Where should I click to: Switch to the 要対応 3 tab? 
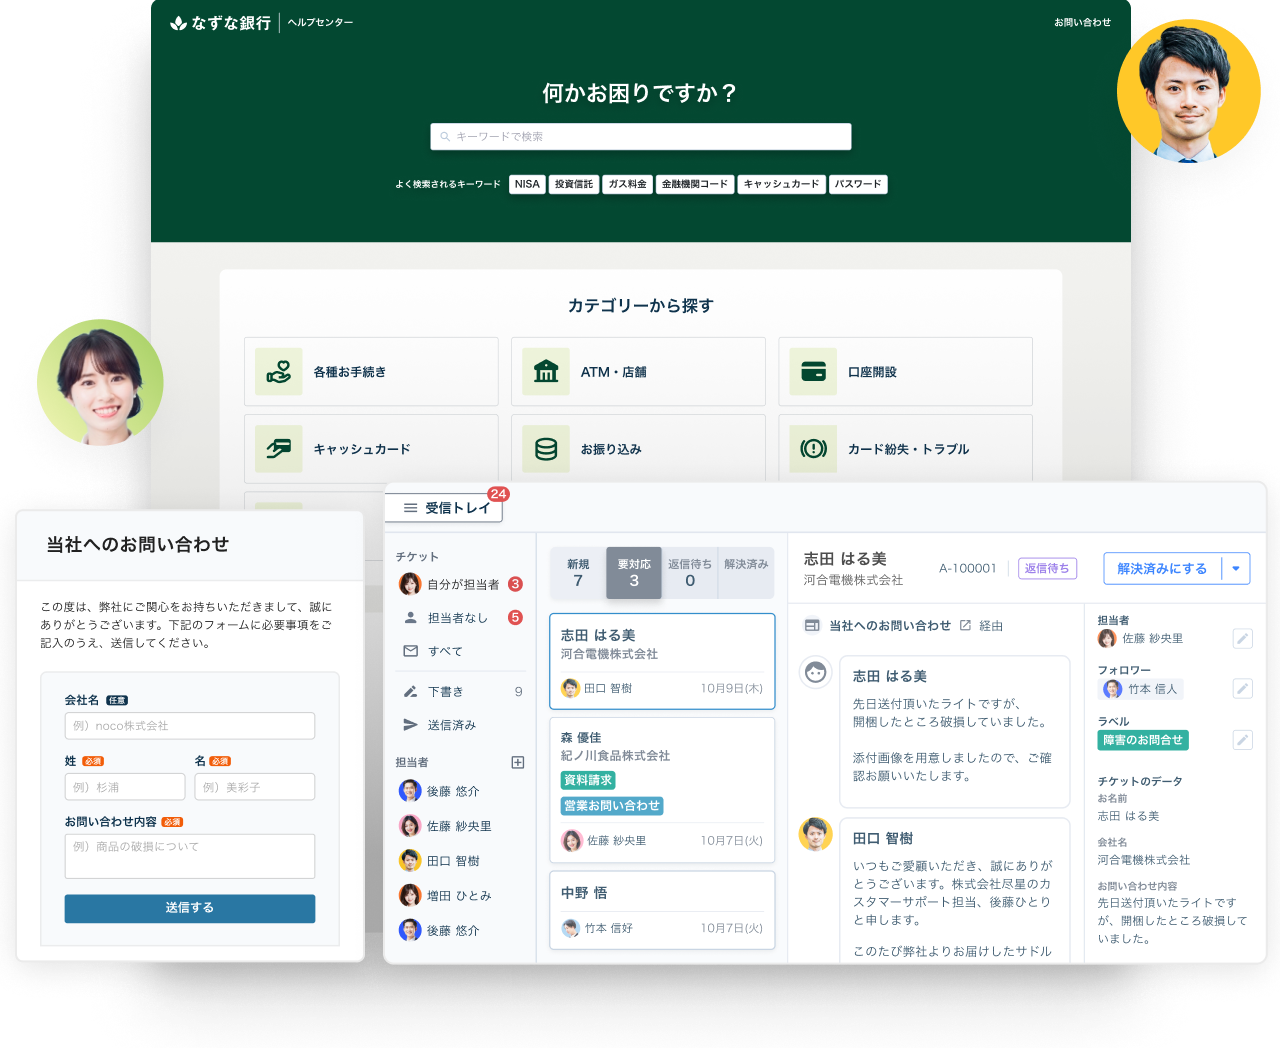coord(634,572)
